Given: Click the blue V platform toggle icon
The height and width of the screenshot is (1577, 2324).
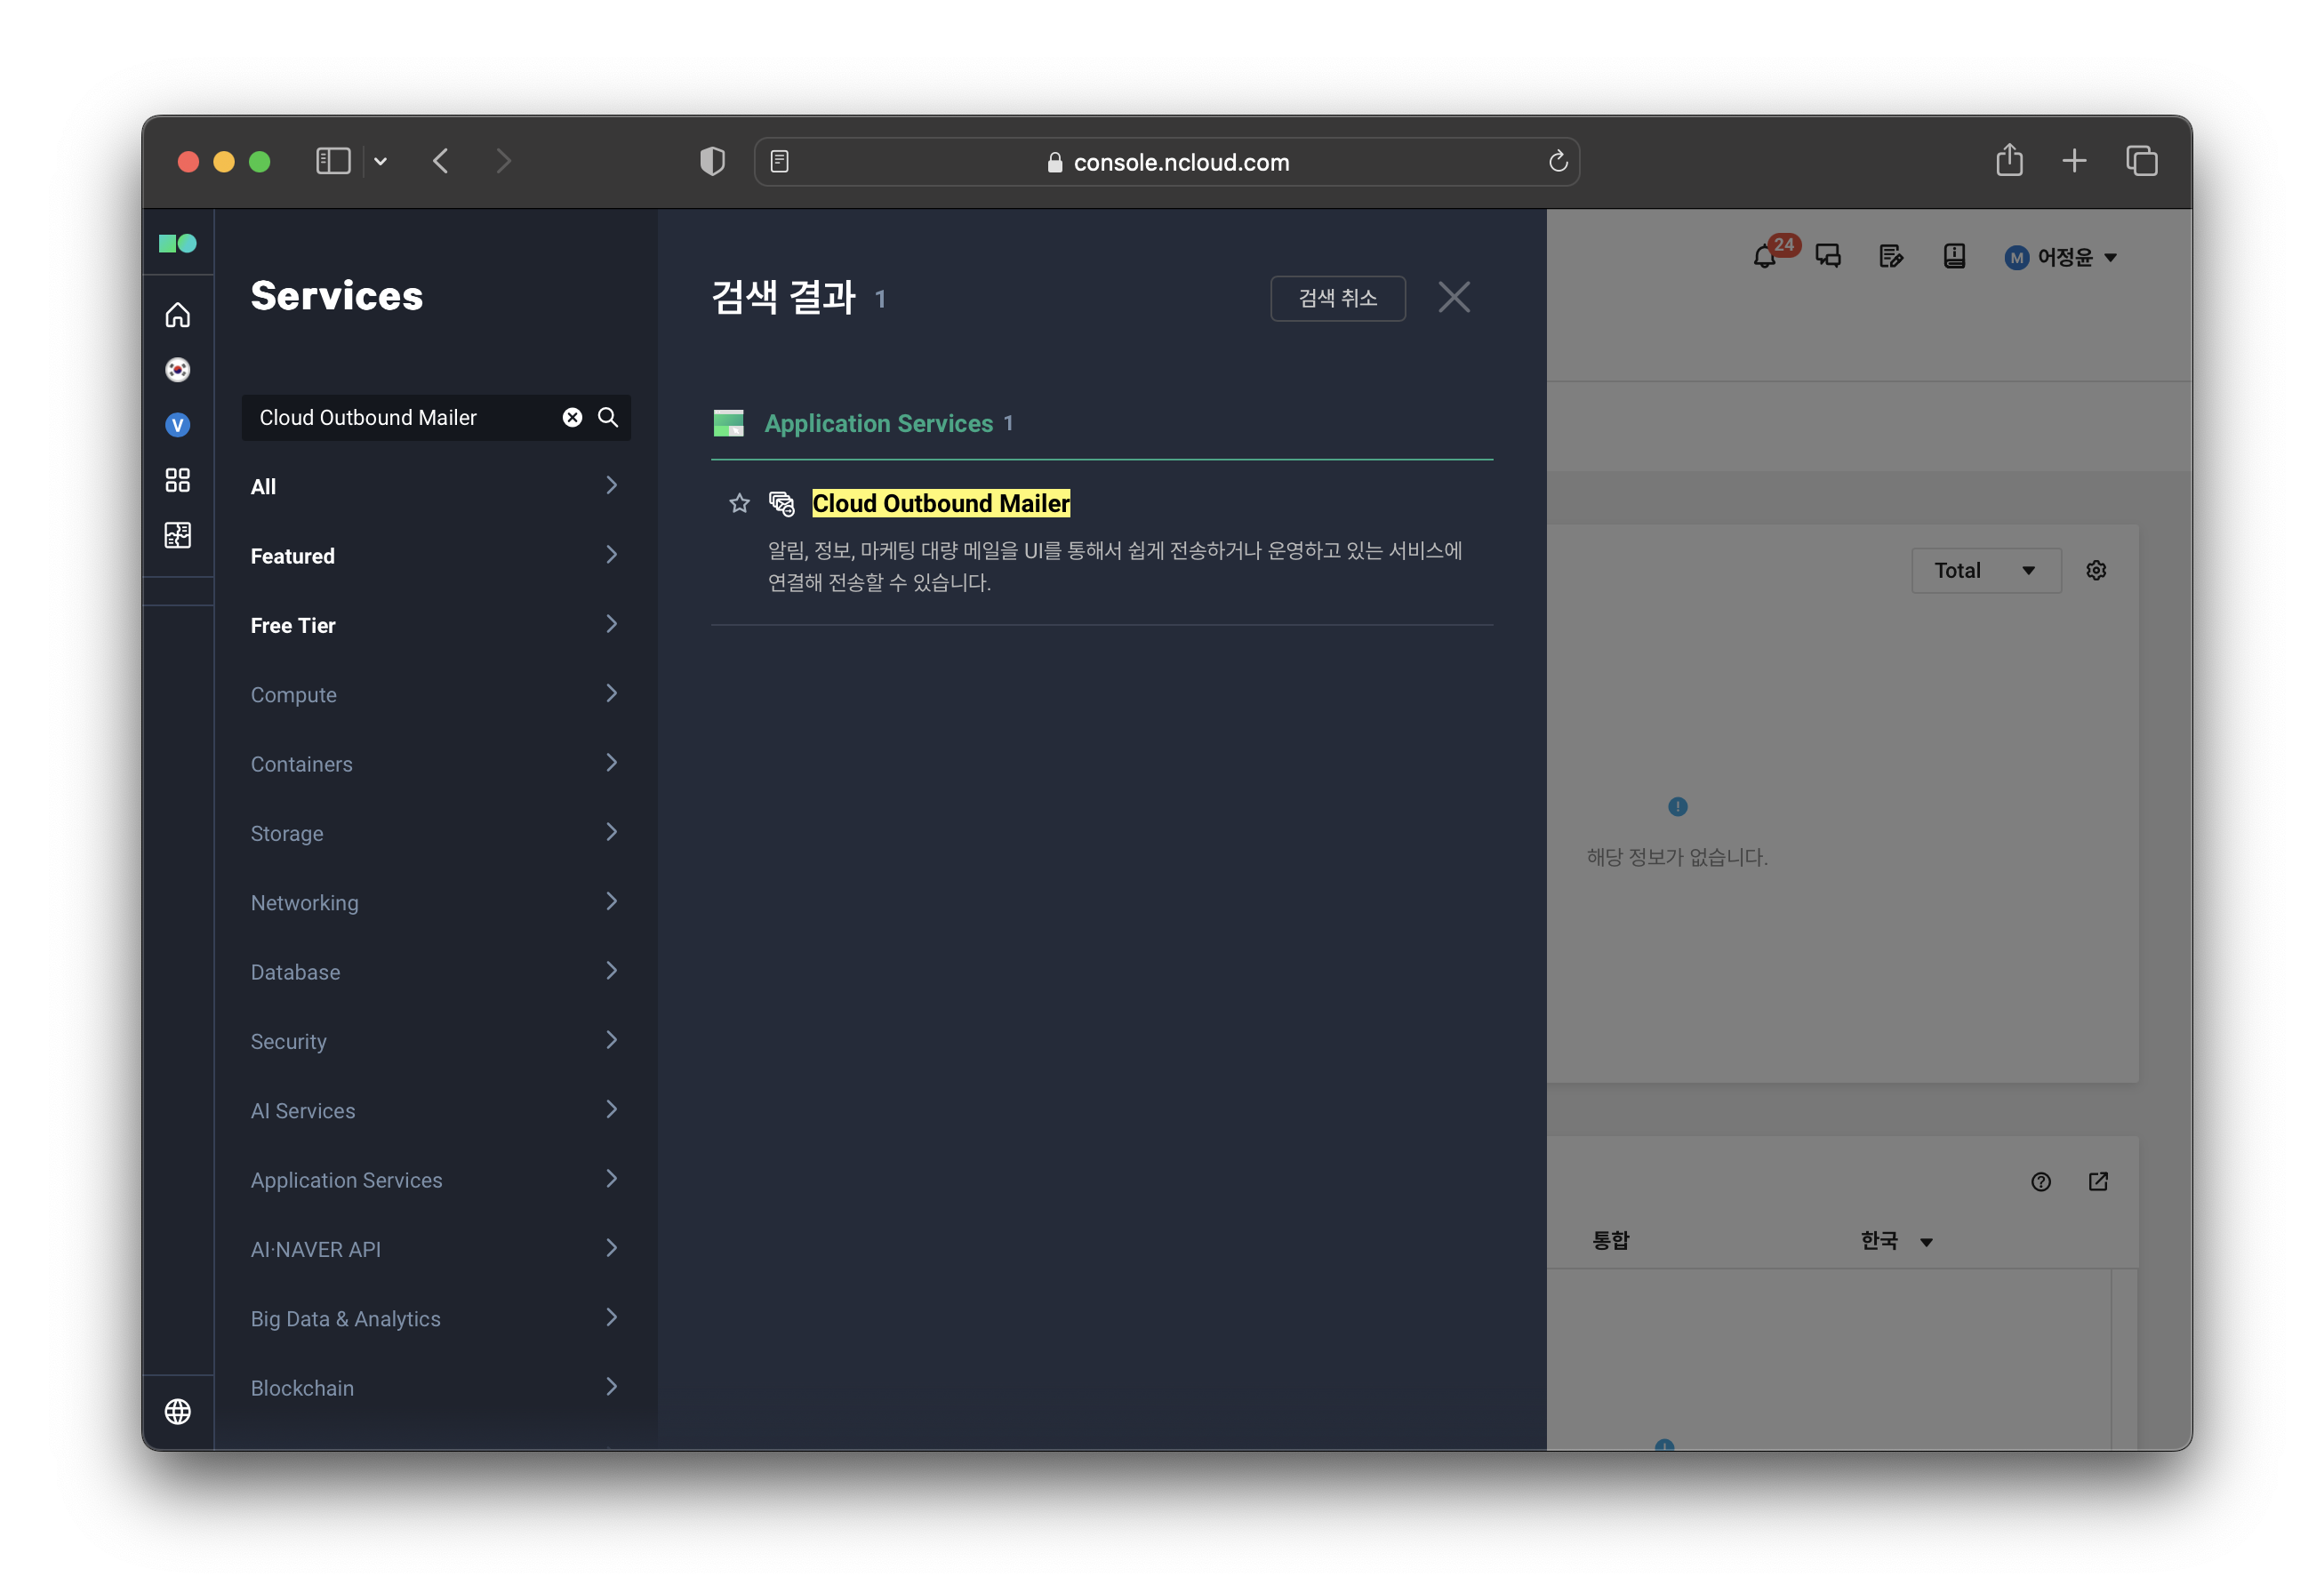Looking at the screenshot, I should point(177,425).
